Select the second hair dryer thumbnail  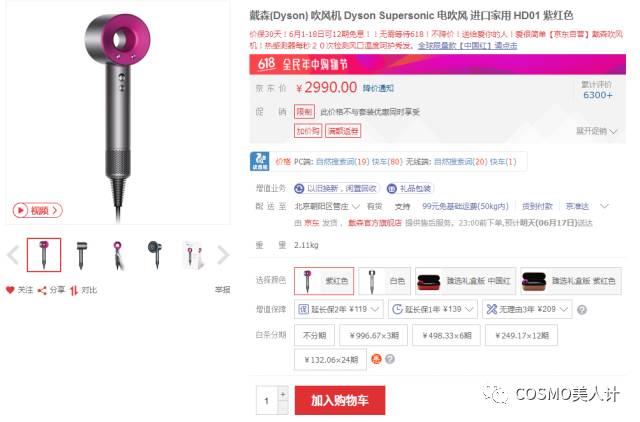pyautogui.click(x=81, y=255)
